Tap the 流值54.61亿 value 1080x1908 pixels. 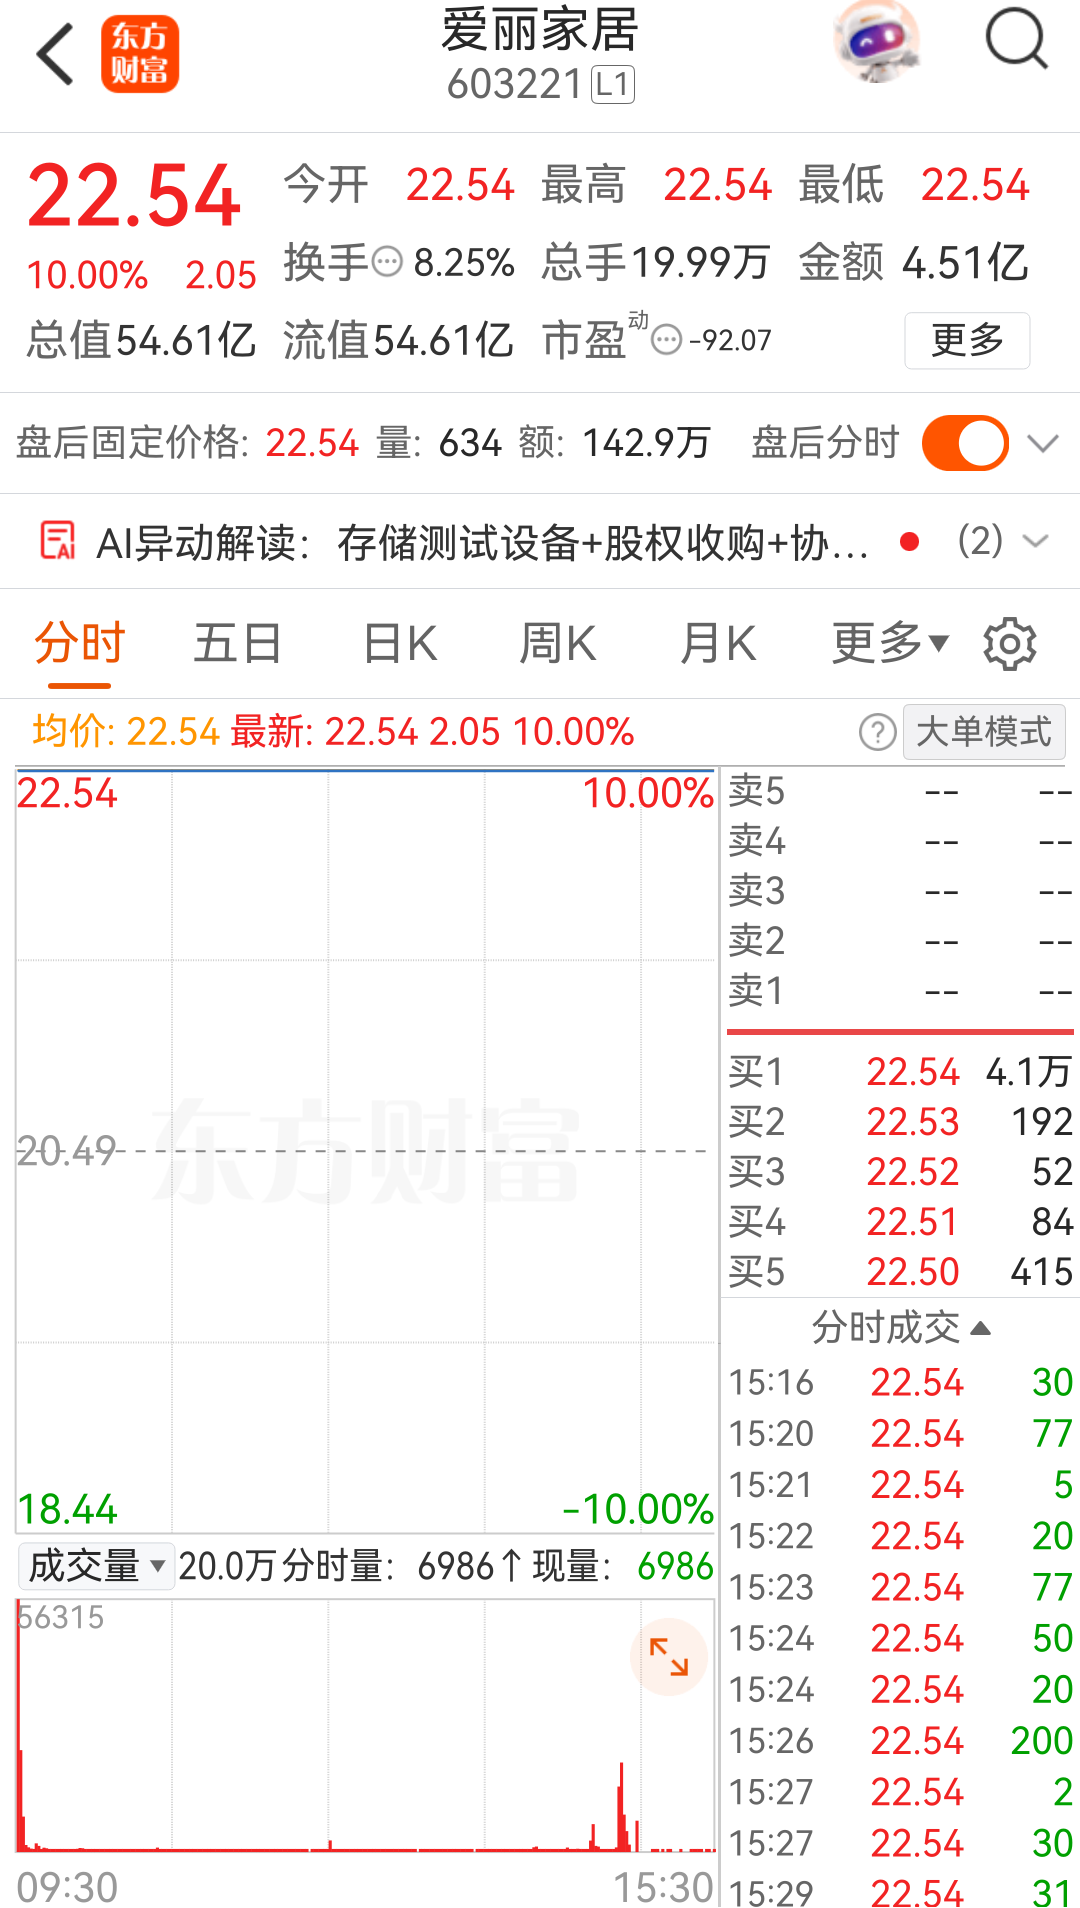tap(398, 340)
